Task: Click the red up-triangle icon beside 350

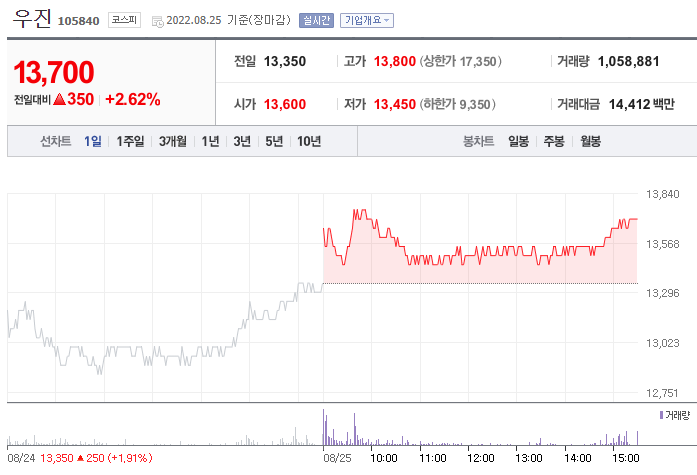Action: tap(60, 99)
